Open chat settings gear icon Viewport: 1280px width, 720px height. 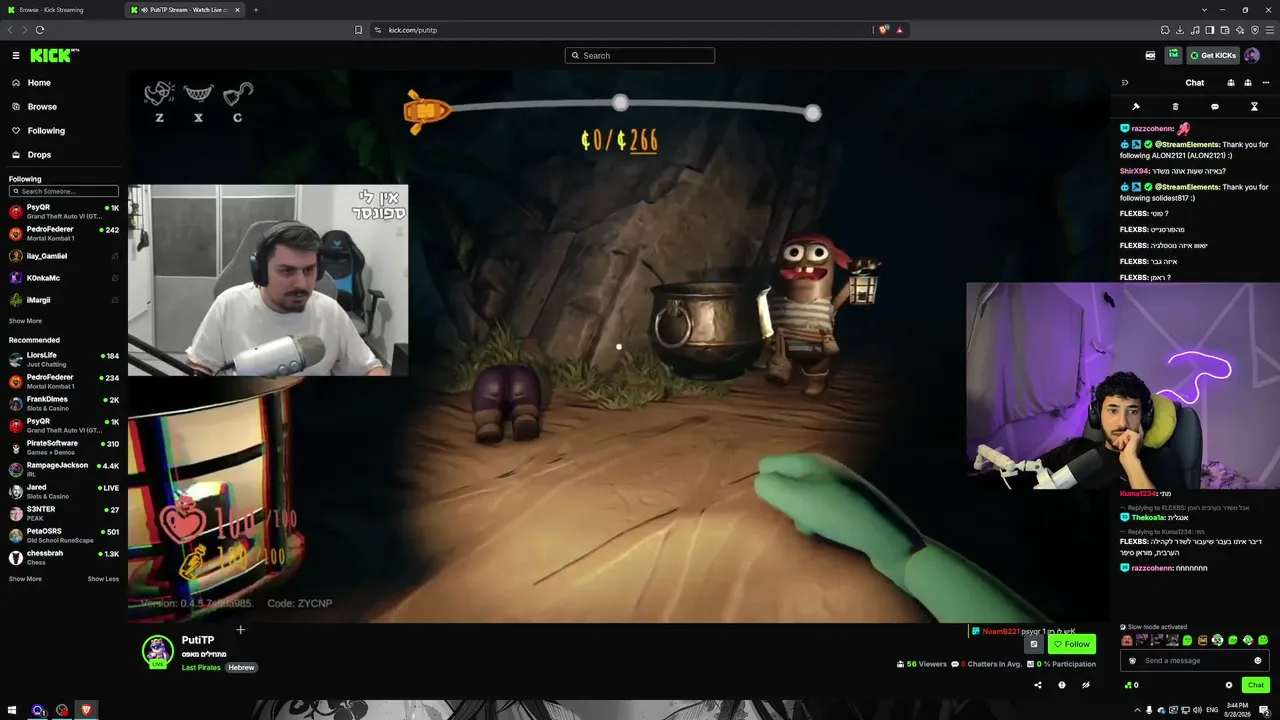pos(1229,685)
